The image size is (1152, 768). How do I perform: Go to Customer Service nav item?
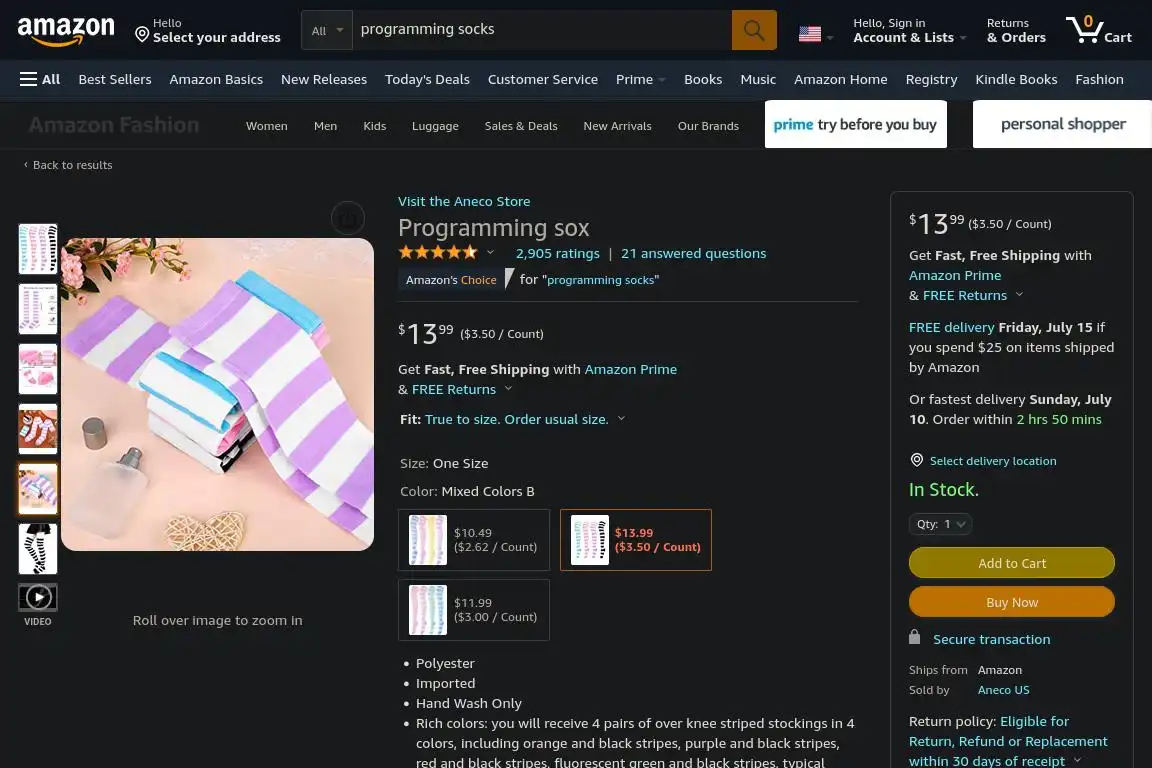pyautogui.click(x=542, y=79)
